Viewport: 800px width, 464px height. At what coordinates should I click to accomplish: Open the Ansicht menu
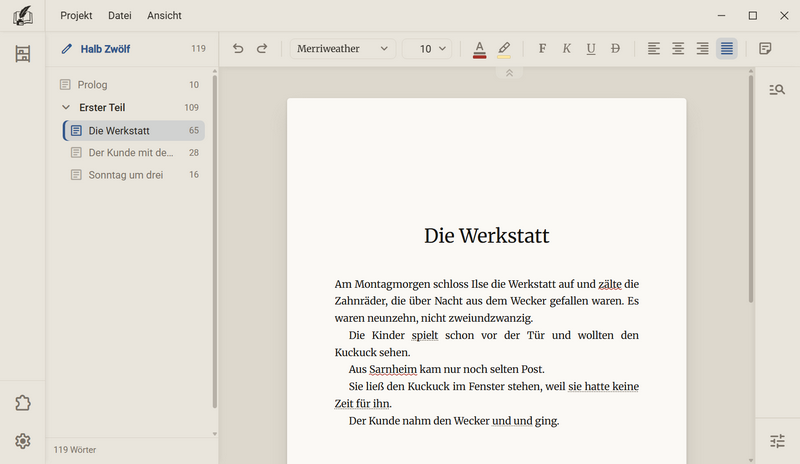(164, 16)
